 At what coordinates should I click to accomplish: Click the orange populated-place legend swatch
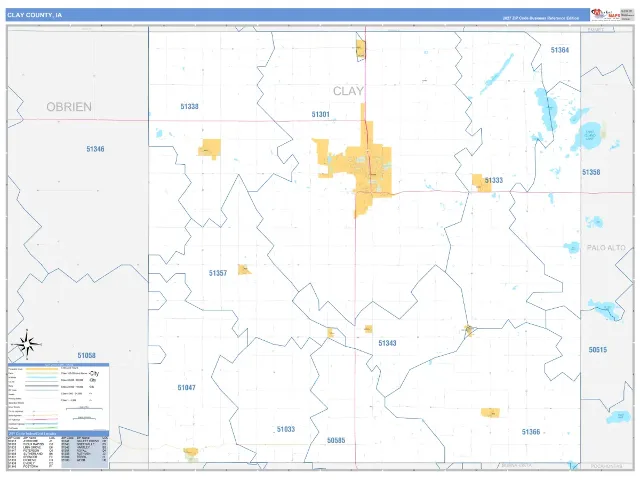coord(42,369)
